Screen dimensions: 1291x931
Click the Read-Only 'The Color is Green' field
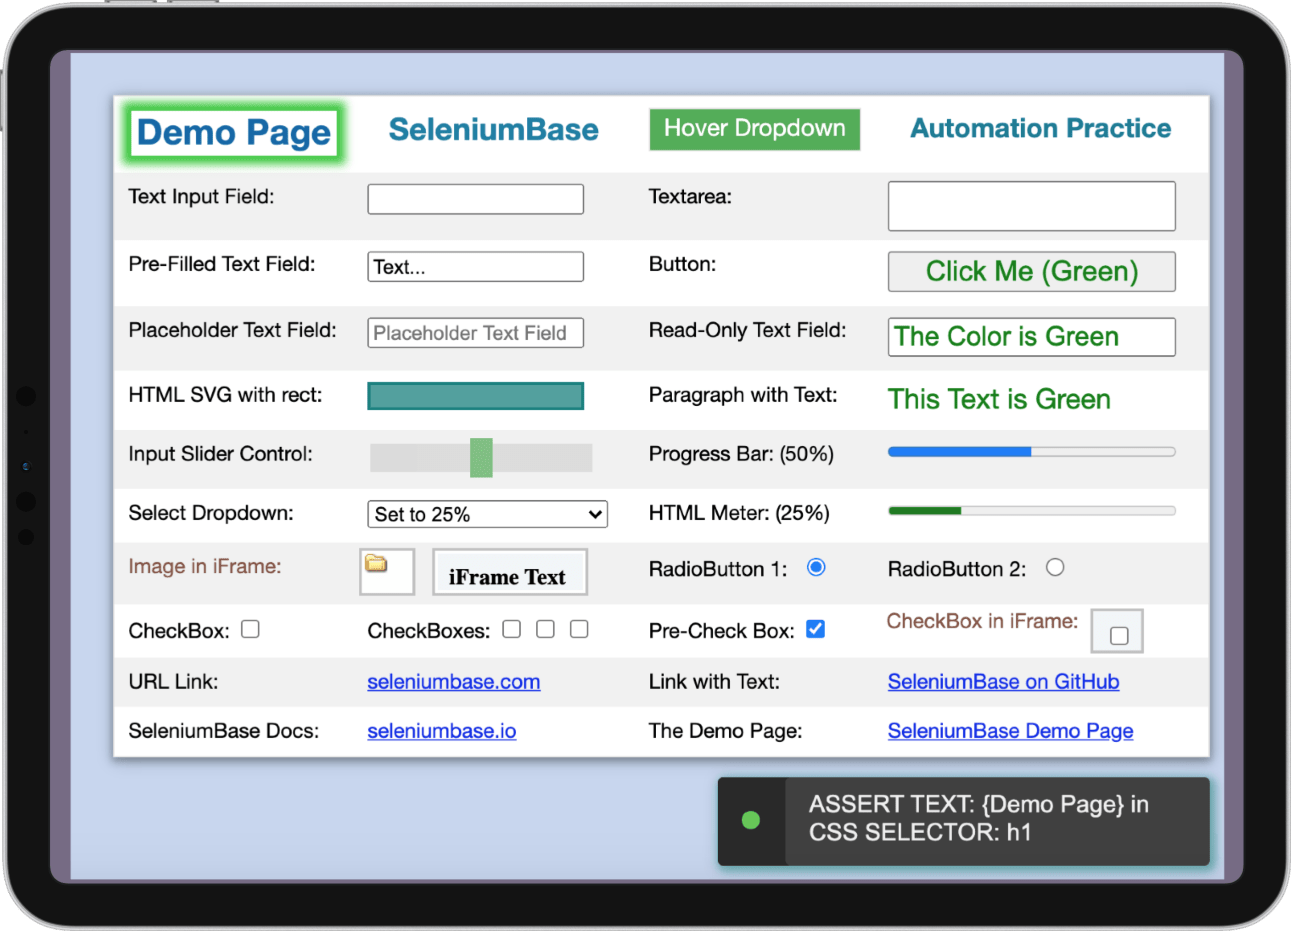pos(1031,337)
